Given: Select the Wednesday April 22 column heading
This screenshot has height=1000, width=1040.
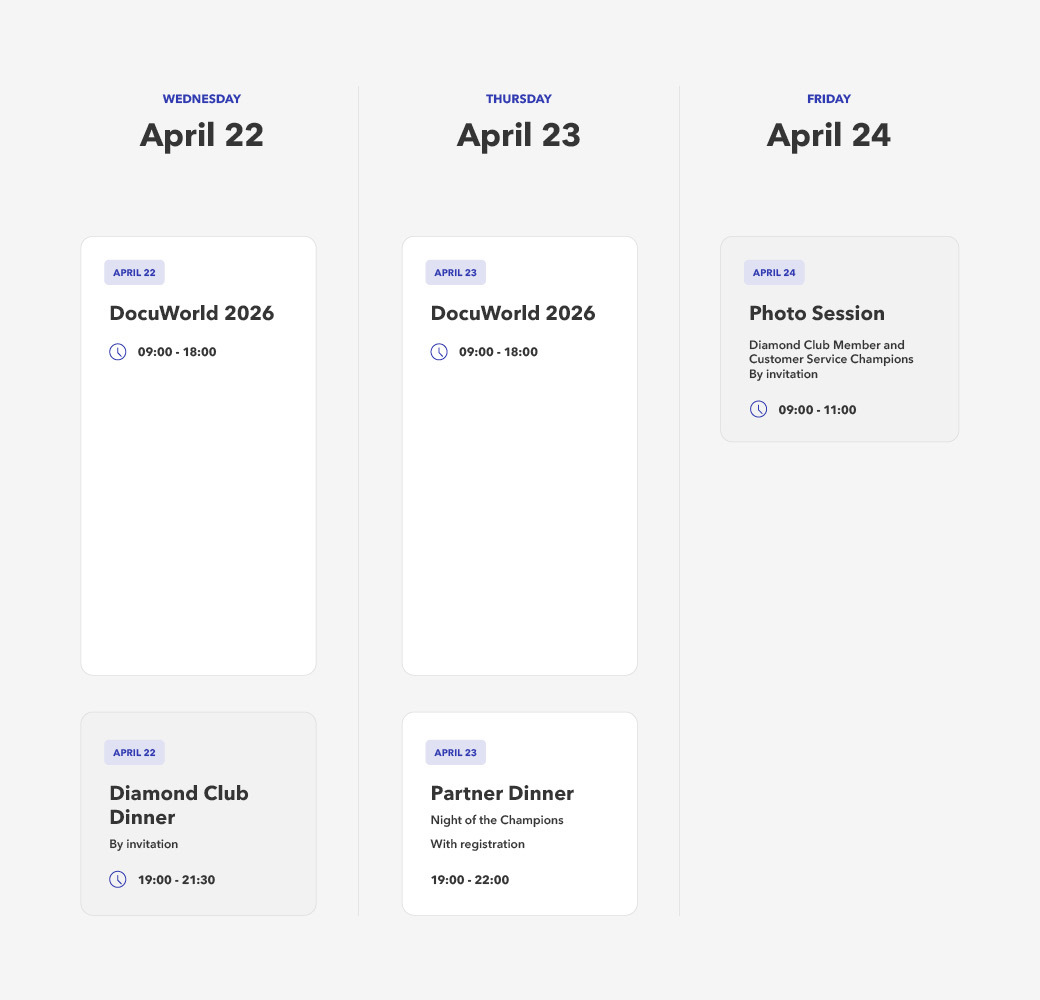Looking at the screenshot, I should click(202, 135).
